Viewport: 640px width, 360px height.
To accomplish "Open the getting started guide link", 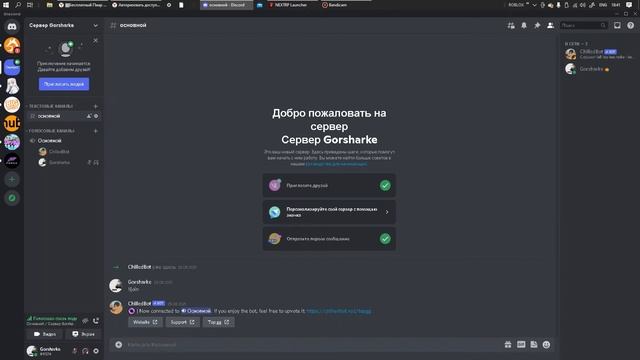I will (336, 164).
